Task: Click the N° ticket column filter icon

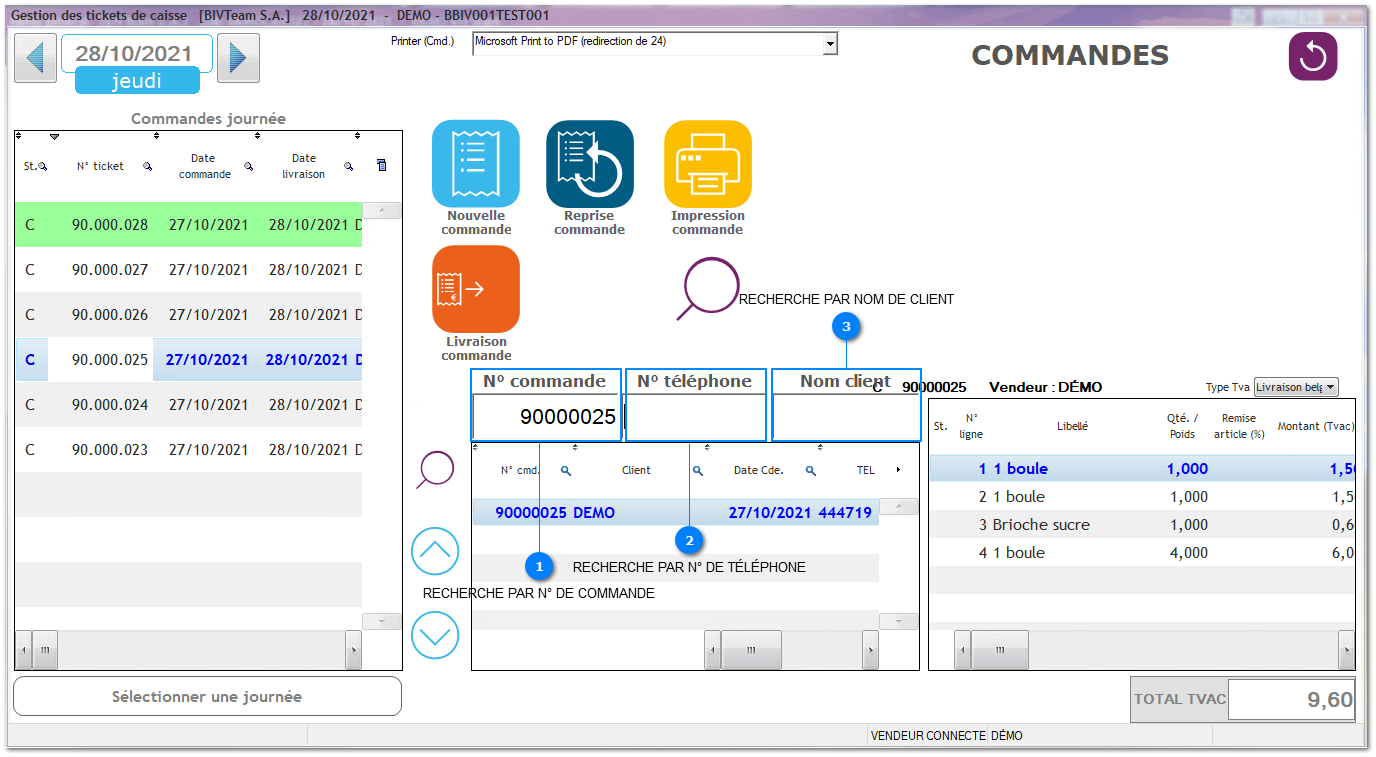Action: [x=147, y=167]
